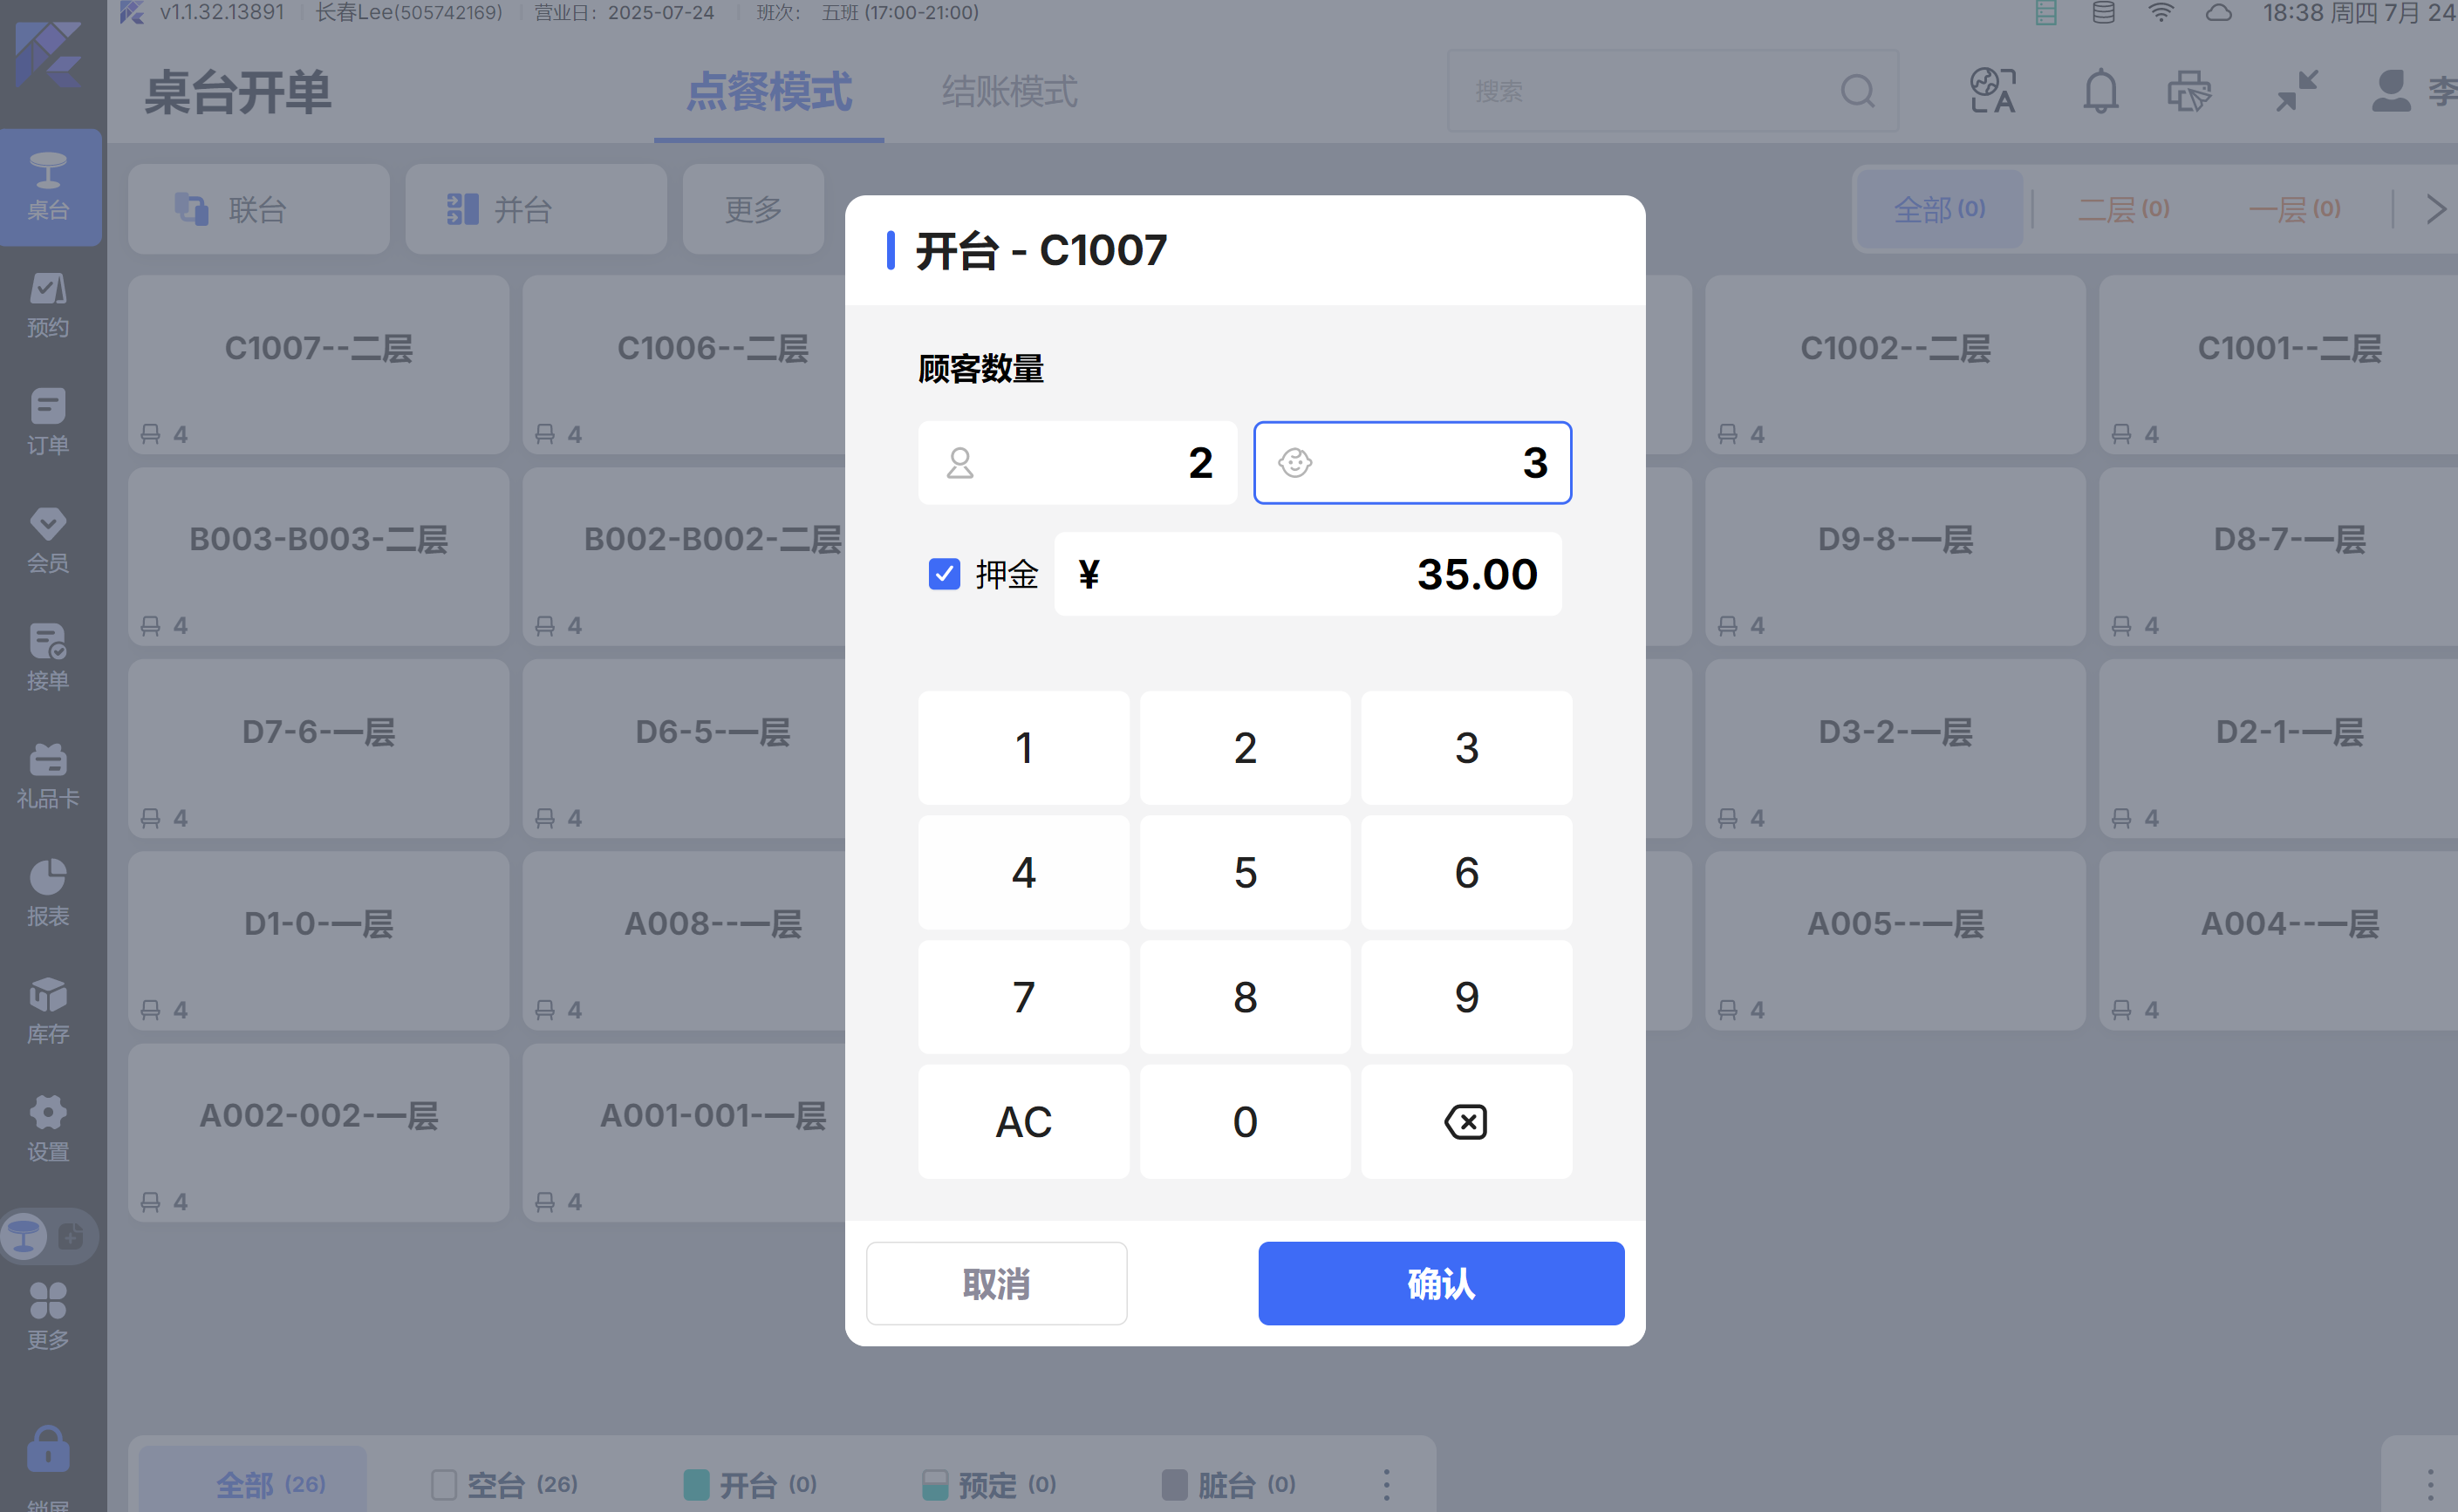Uncheck the deposit (押金) checkbox
The image size is (2458, 1512).
(943, 574)
